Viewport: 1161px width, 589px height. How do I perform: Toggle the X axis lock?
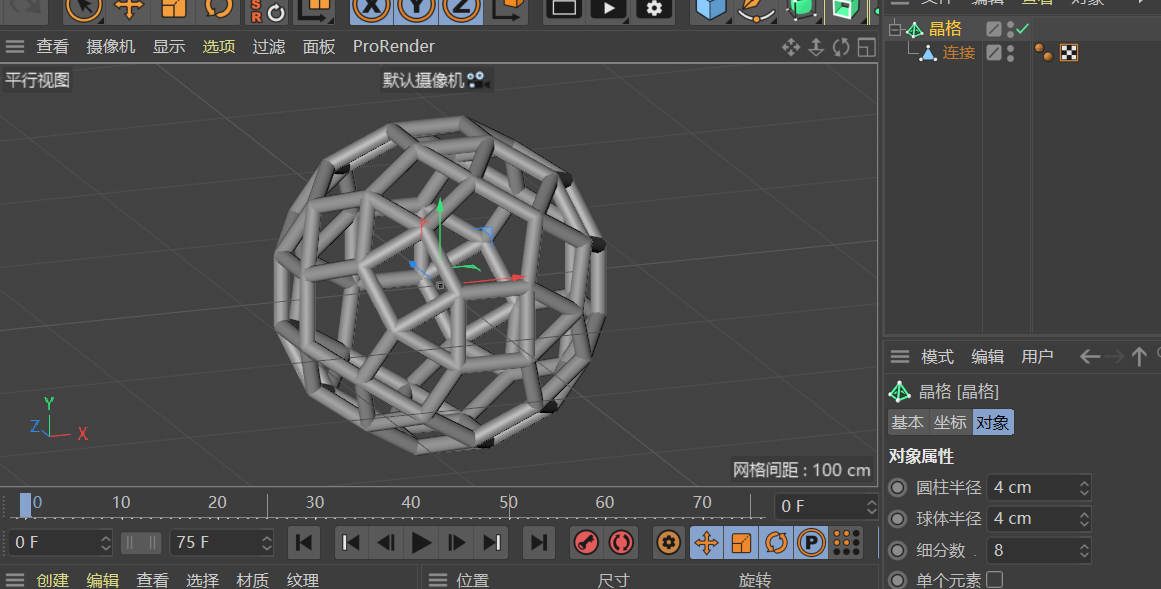pos(371,9)
